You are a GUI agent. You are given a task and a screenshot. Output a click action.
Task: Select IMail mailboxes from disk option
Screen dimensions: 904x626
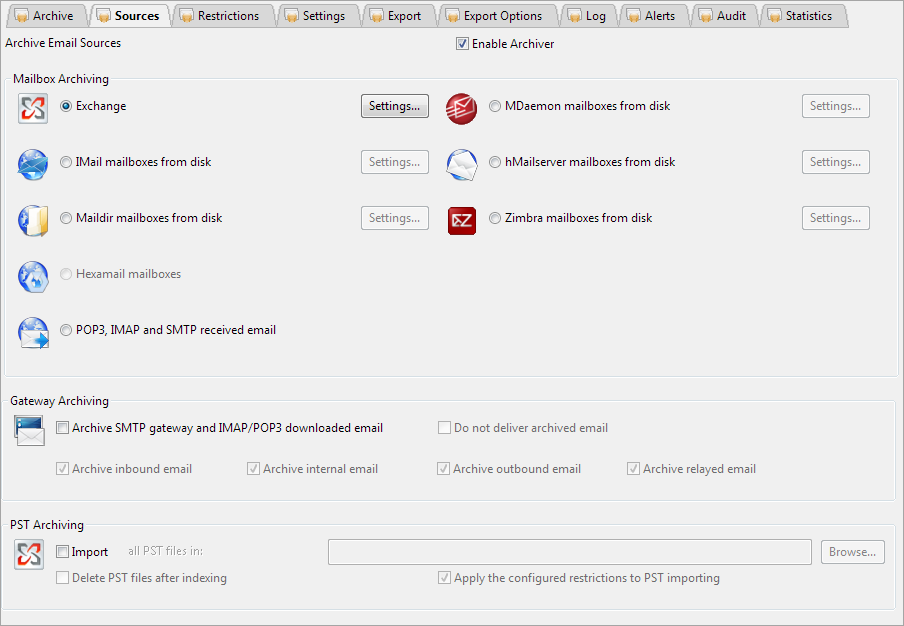tap(67, 162)
